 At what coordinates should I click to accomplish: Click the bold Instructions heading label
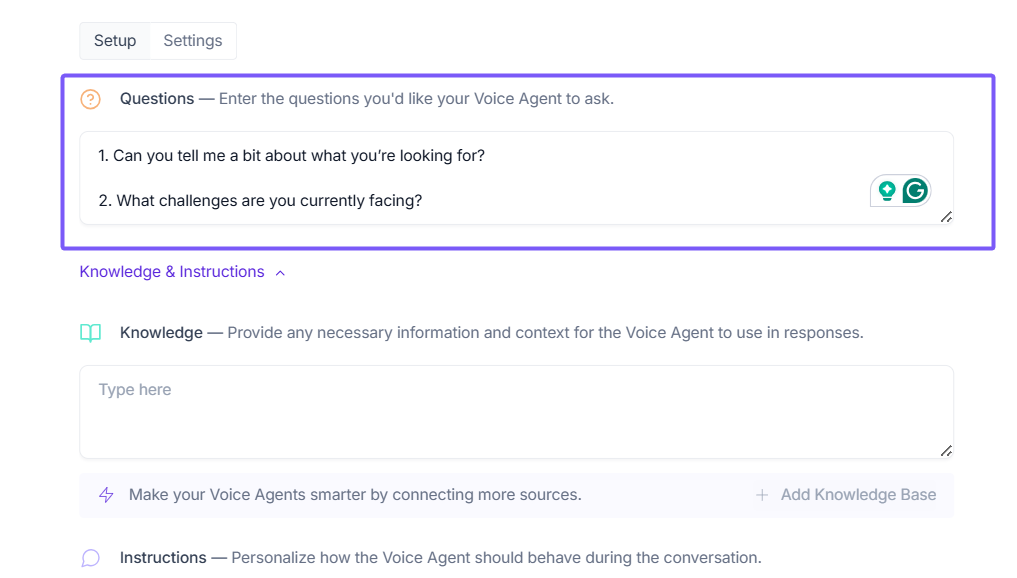[x=163, y=558]
